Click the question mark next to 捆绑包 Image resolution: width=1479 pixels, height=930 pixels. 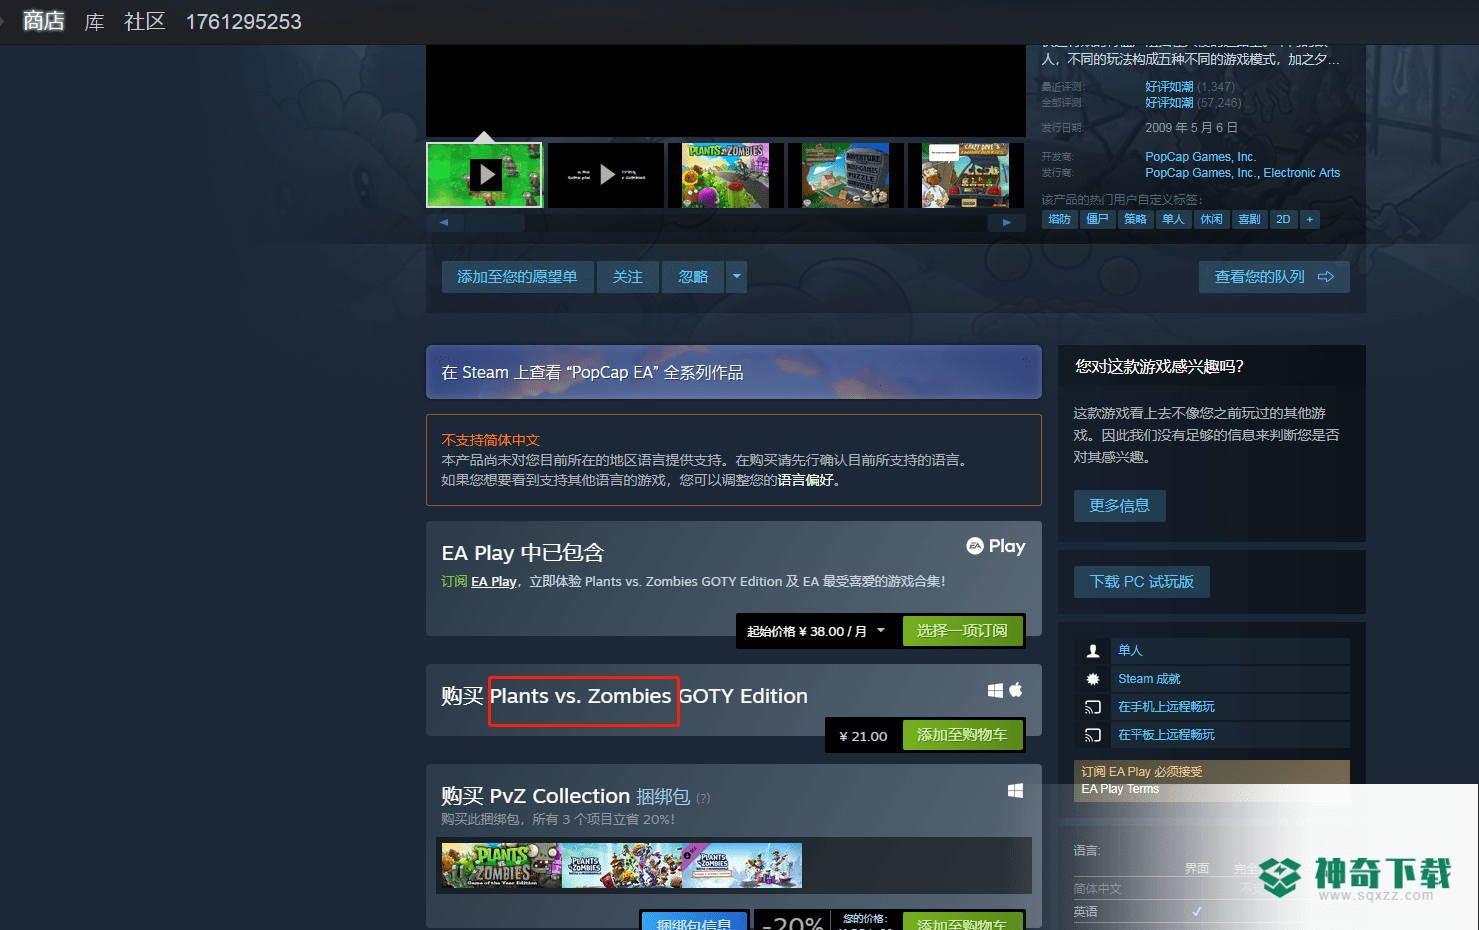pyautogui.click(x=703, y=798)
